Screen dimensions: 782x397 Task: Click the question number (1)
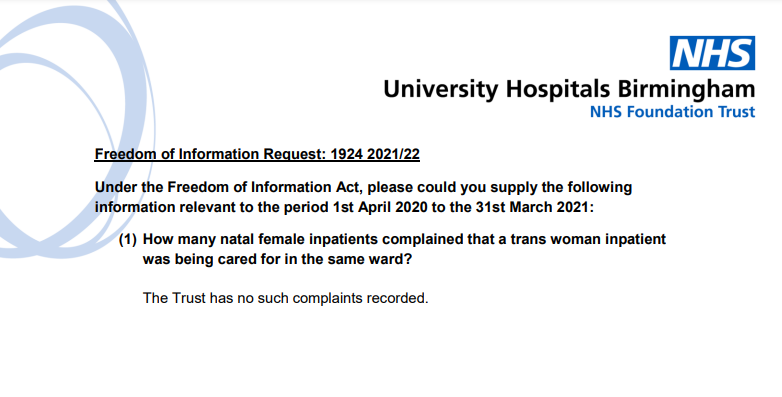[x=128, y=240]
